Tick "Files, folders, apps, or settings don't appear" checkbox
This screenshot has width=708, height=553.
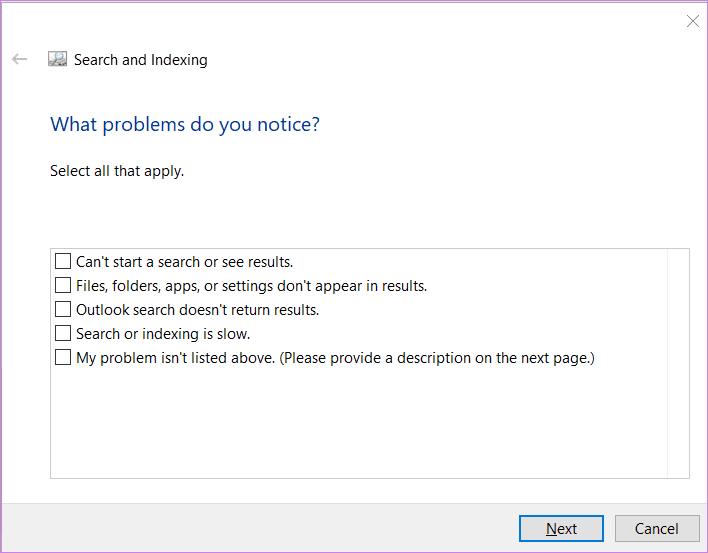click(63, 285)
